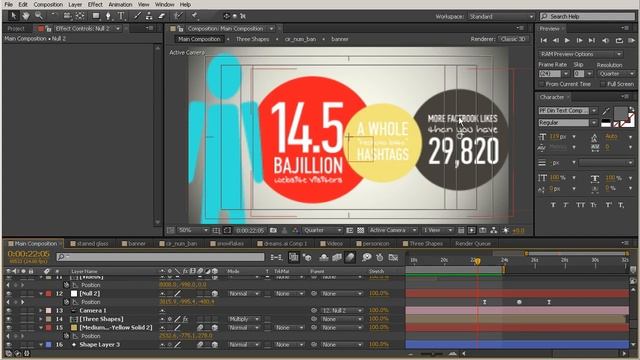Open the viewer magnification 50% dropdown
Screen dimensions: 640x360
coord(193,230)
